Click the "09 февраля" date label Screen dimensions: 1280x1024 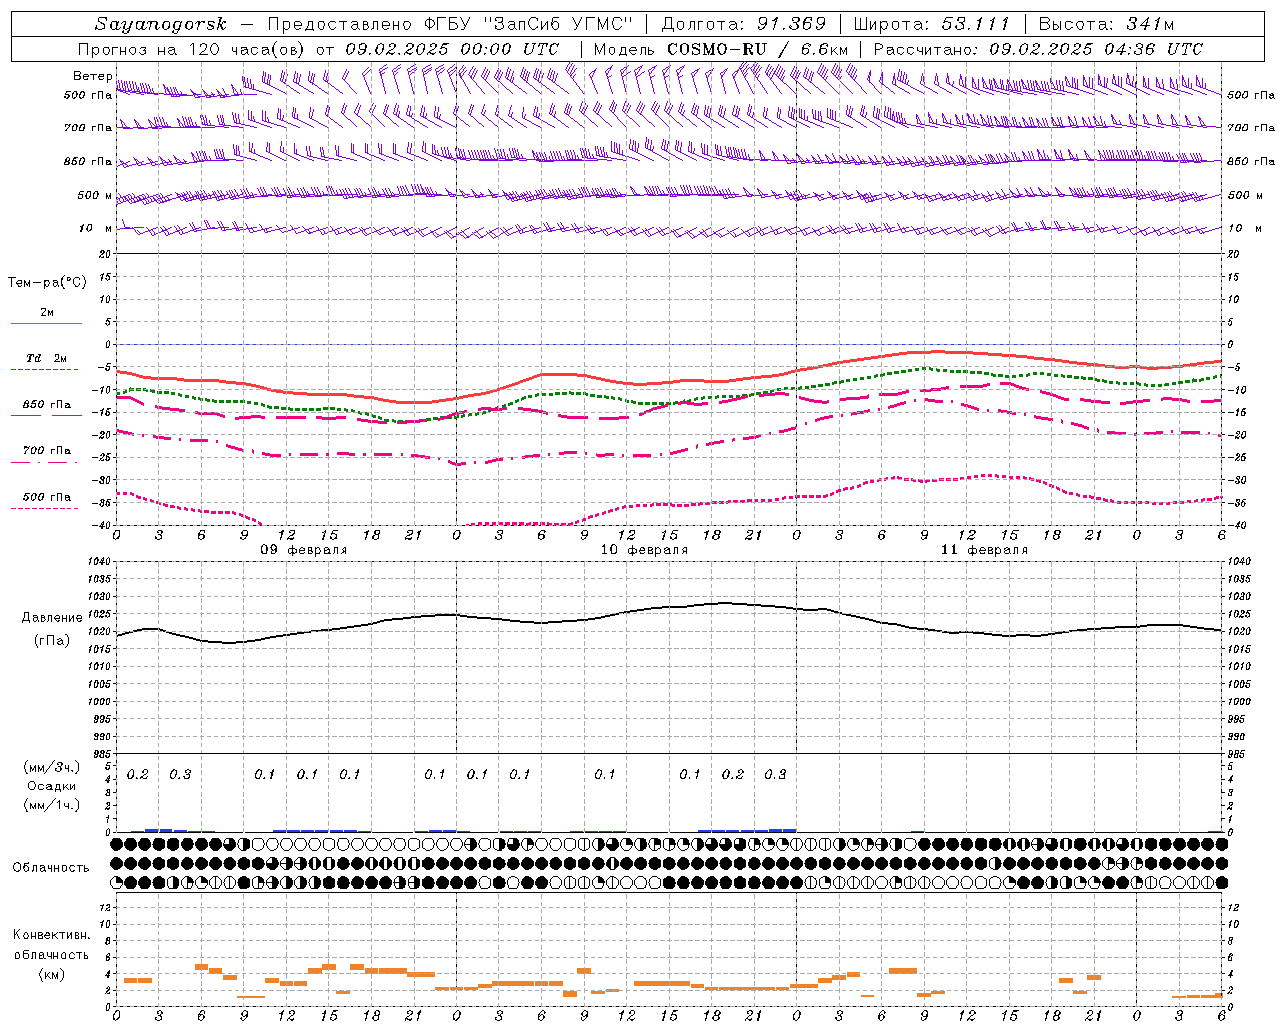tap(304, 550)
